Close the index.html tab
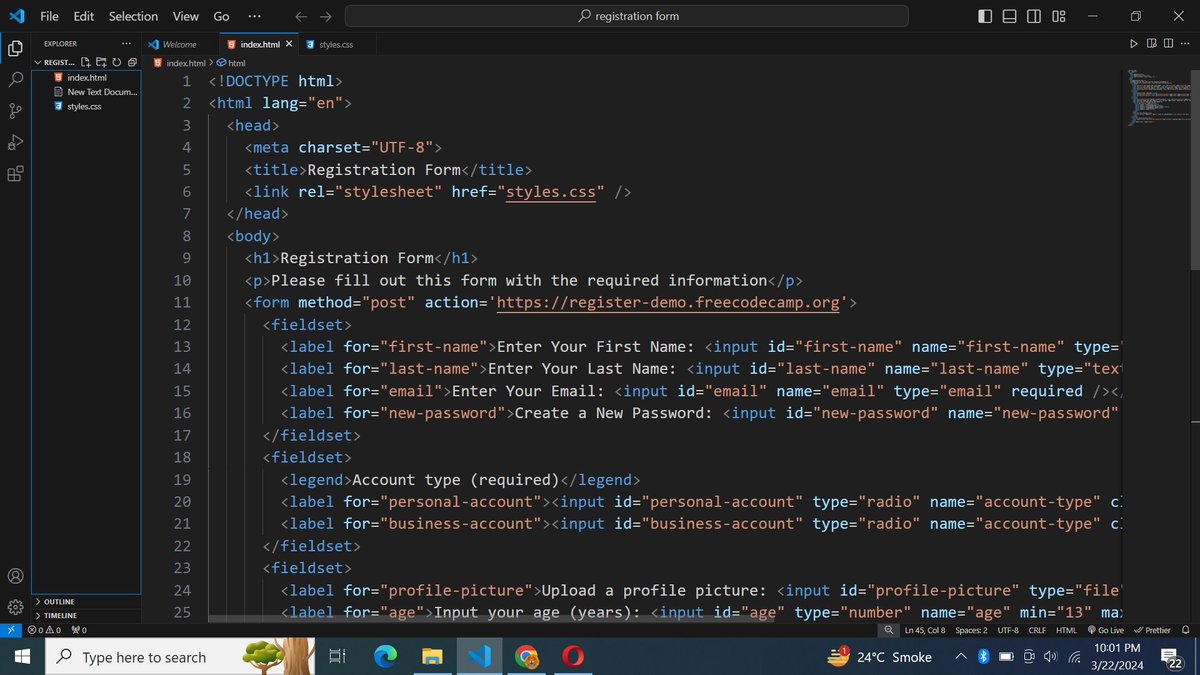The width and height of the screenshot is (1200, 675). [x=289, y=44]
